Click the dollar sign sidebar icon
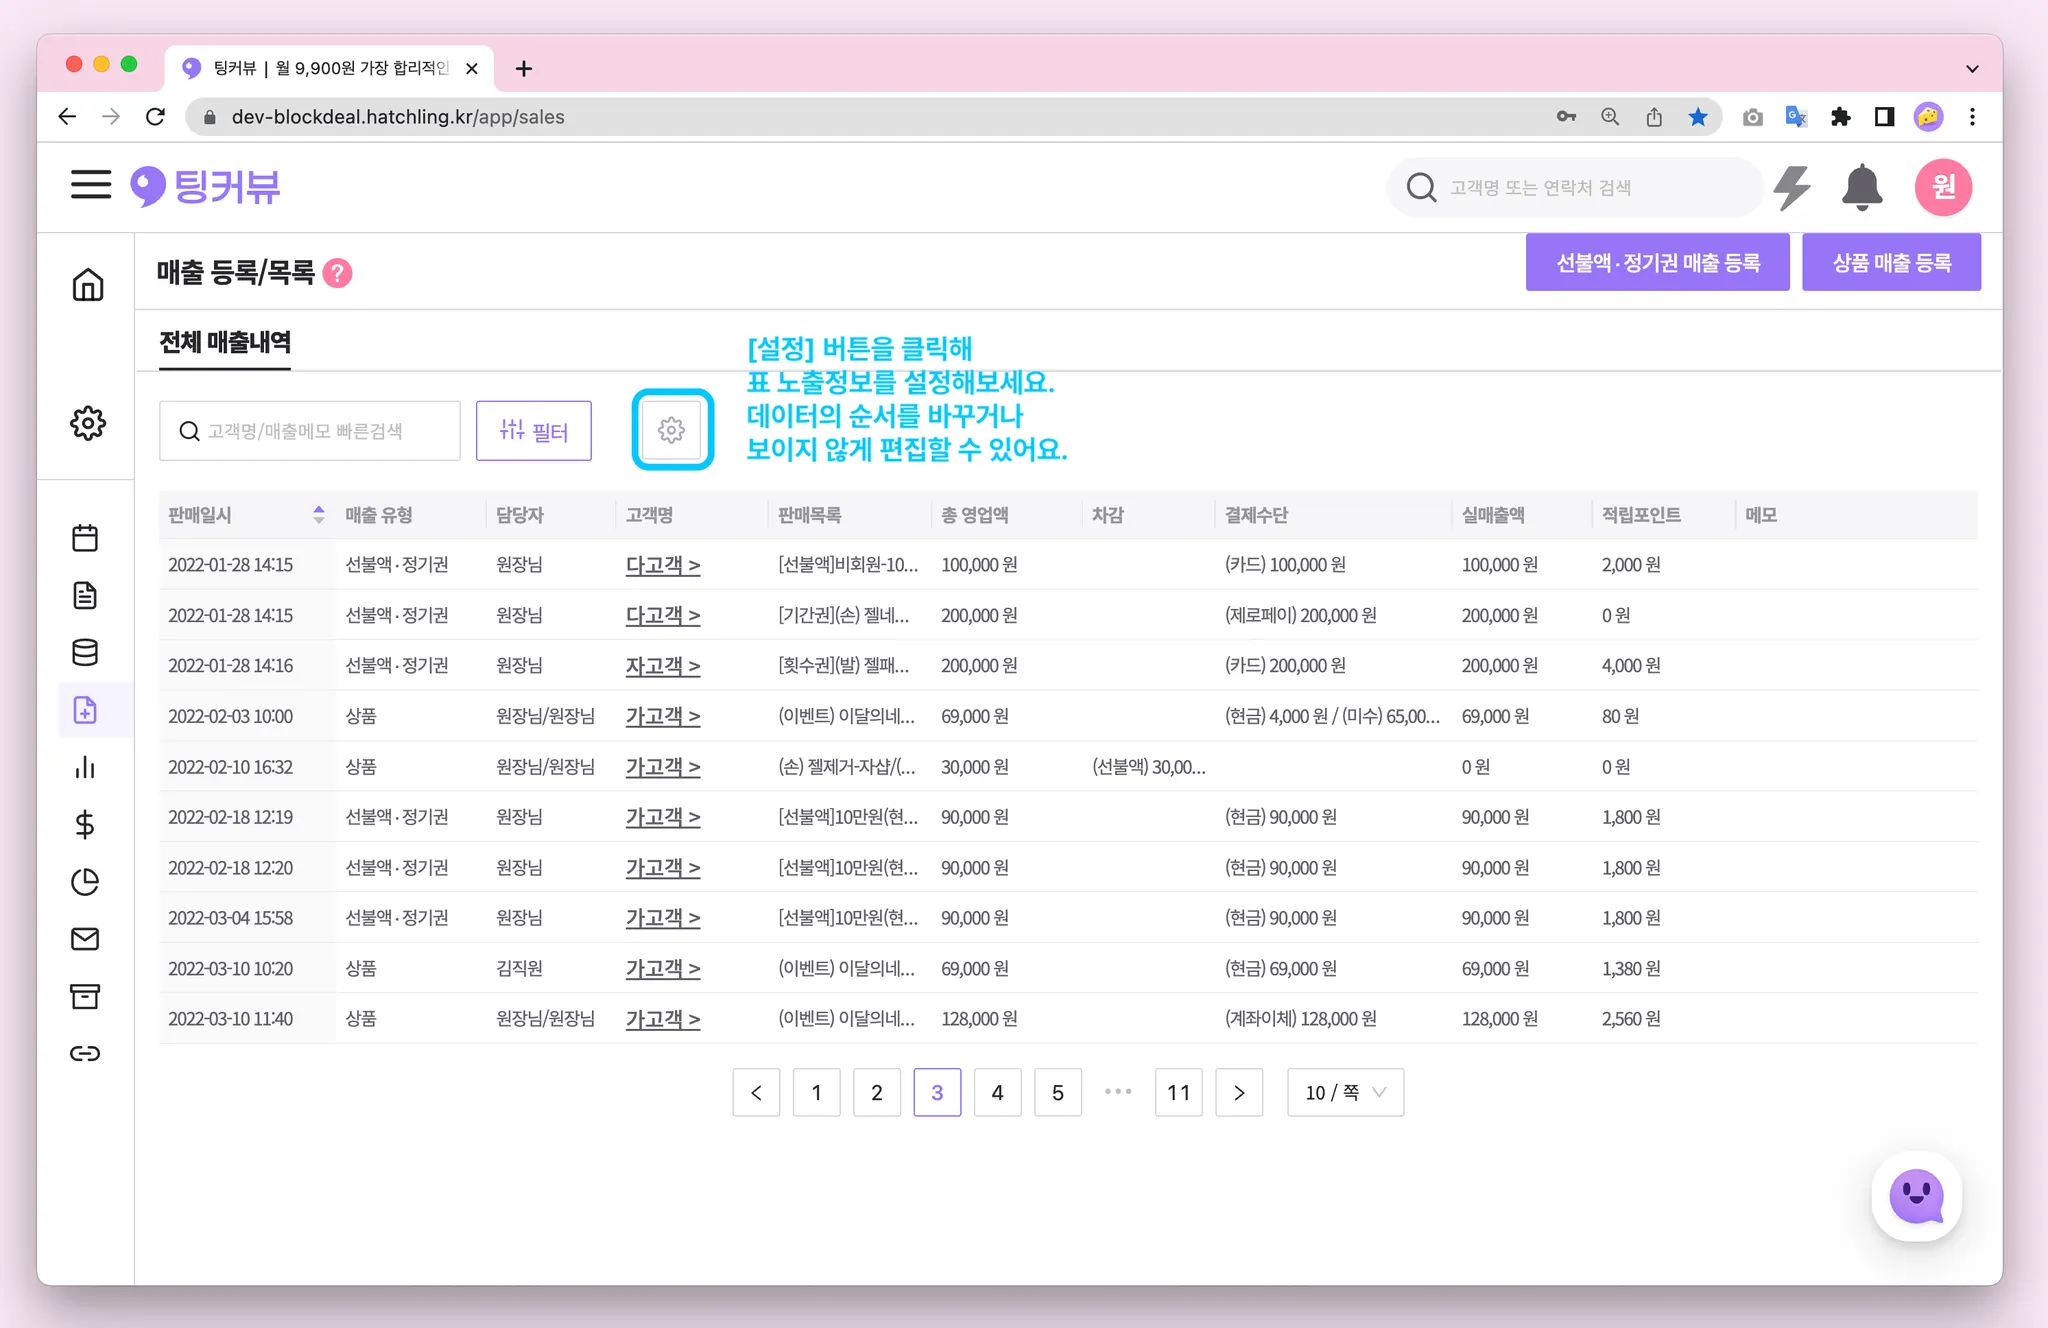This screenshot has width=2048, height=1328. (x=85, y=824)
